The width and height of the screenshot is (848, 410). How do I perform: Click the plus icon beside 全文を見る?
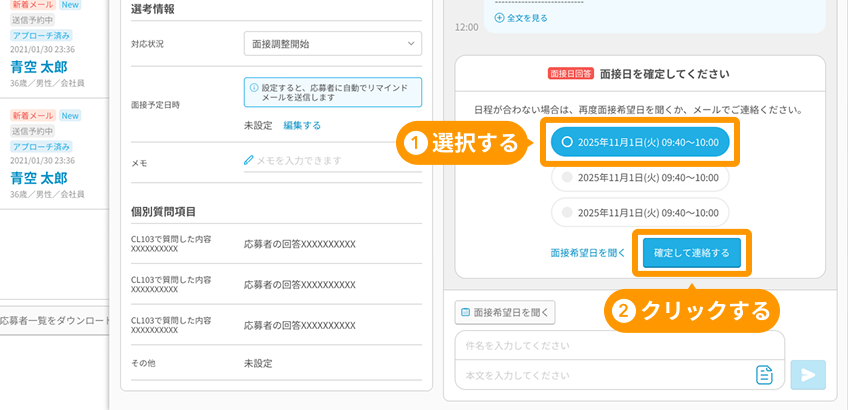tap(500, 18)
